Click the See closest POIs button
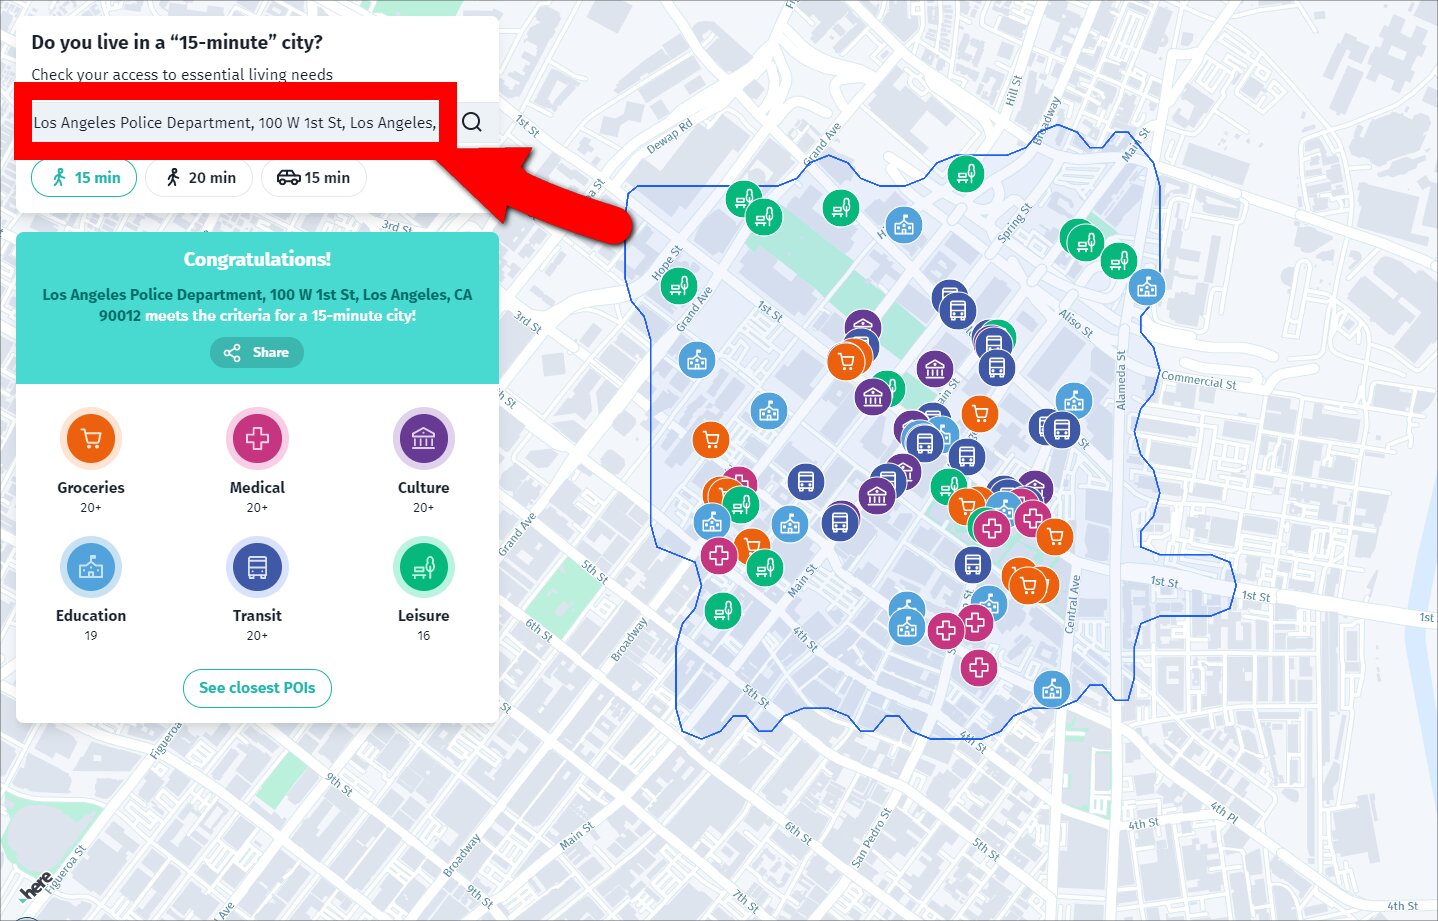Viewport: 1438px width, 921px height. point(257,688)
